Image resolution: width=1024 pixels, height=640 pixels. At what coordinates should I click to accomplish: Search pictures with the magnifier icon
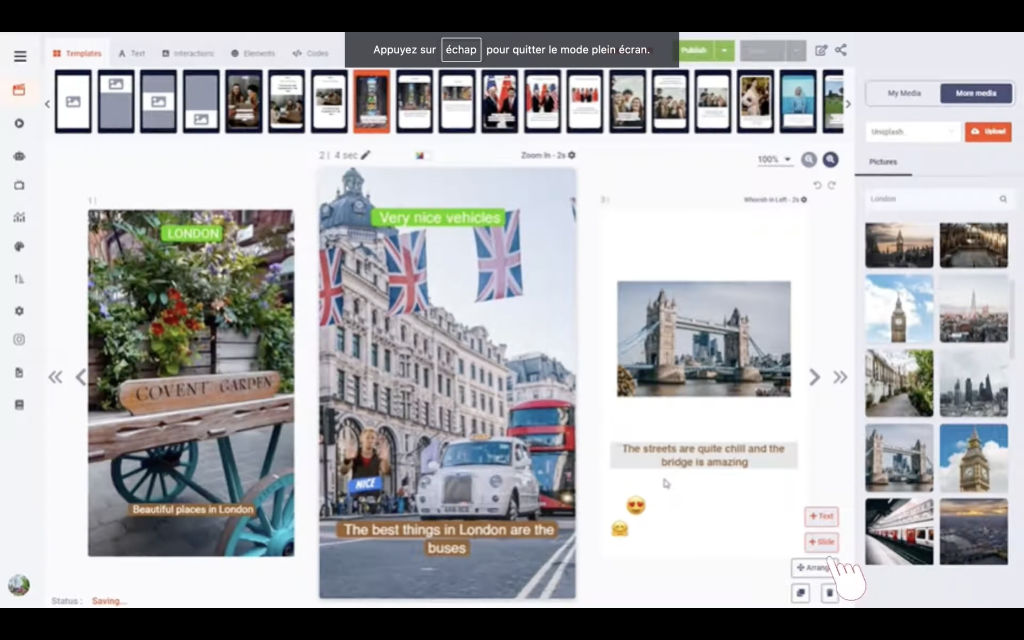tap(1003, 199)
